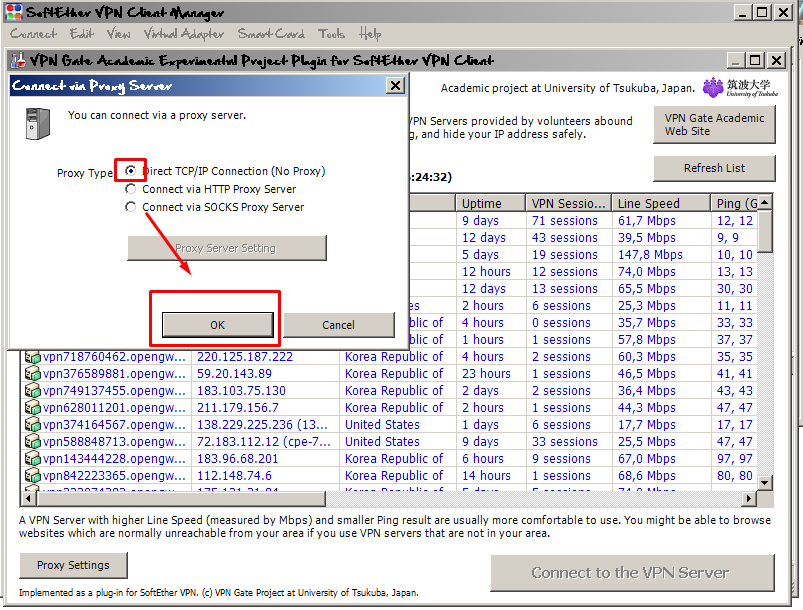Click the proxy server computer icon
The height and width of the screenshot is (610, 803).
[x=38, y=123]
